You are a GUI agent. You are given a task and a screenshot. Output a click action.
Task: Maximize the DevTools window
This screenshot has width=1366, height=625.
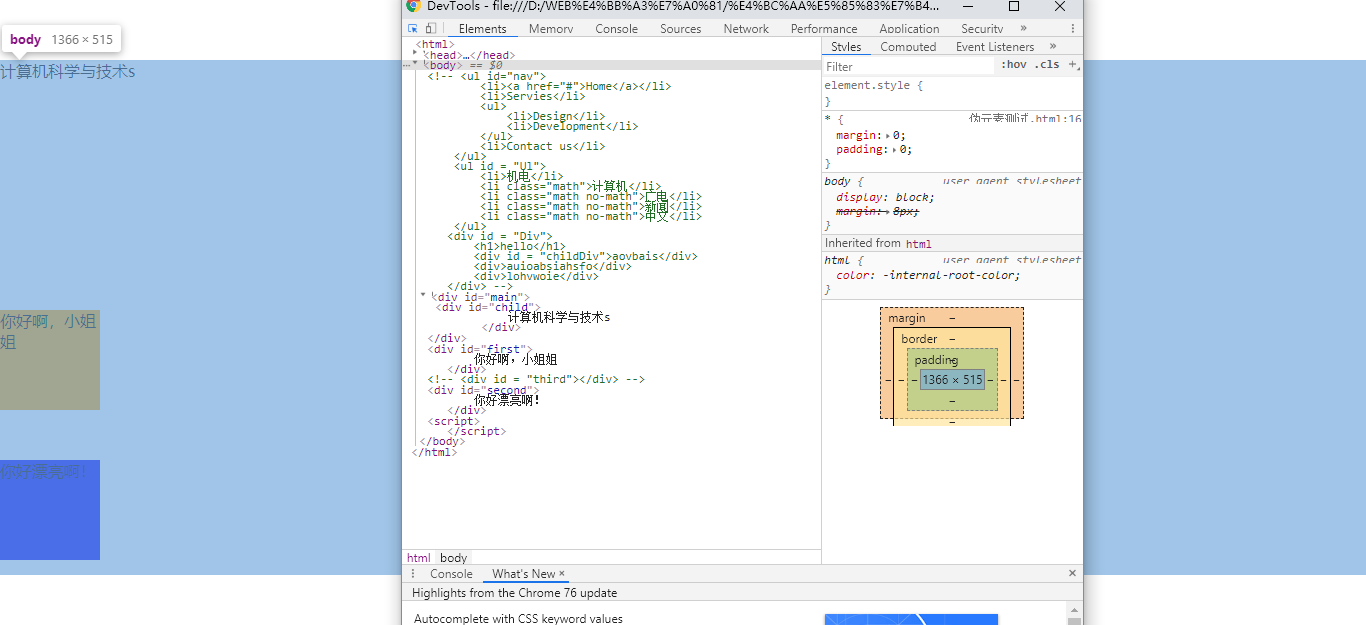(x=1014, y=6)
